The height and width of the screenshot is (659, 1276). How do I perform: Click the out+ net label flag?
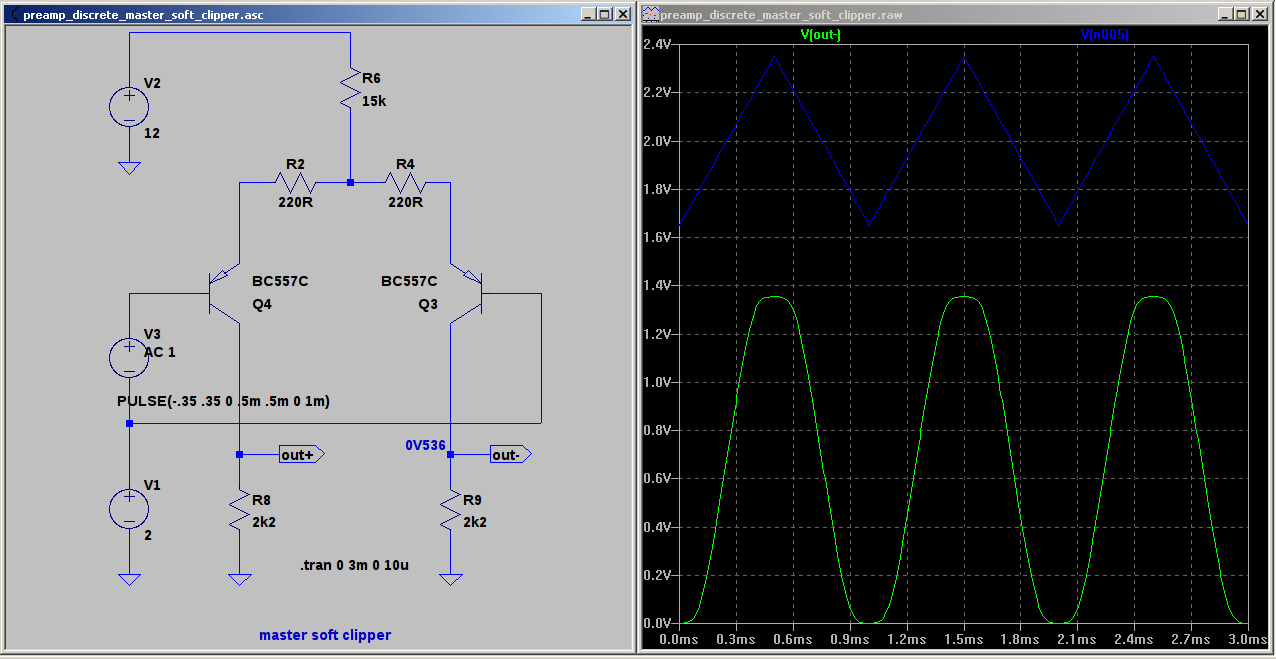(x=302, y=454)
